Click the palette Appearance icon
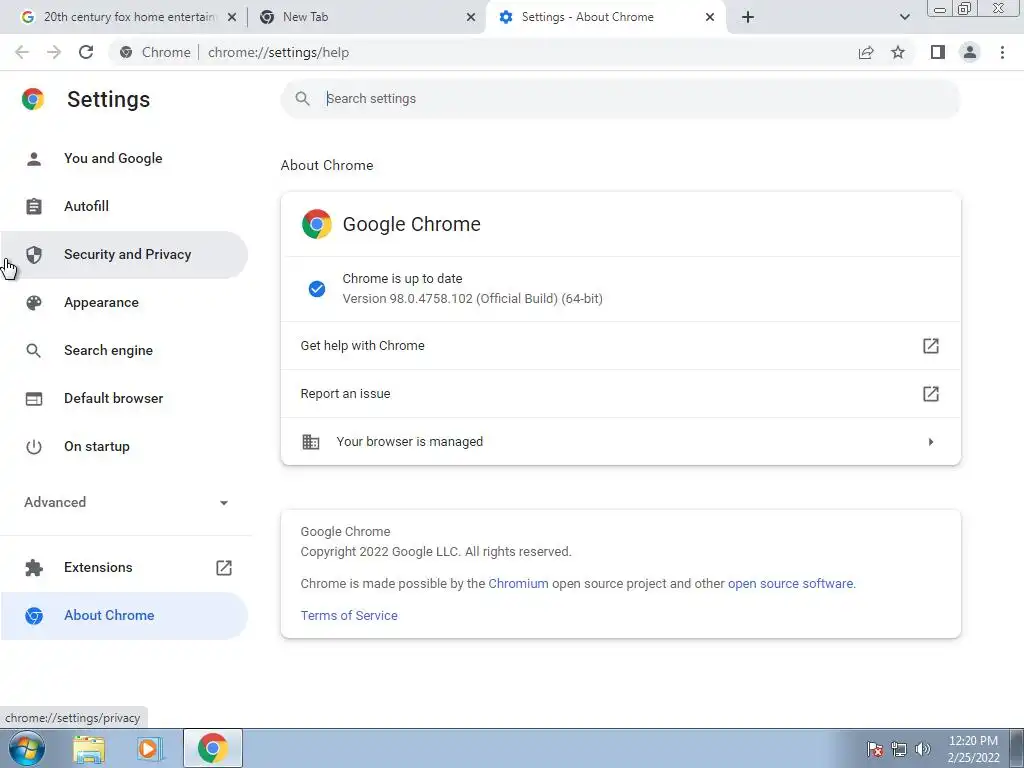 34,302
